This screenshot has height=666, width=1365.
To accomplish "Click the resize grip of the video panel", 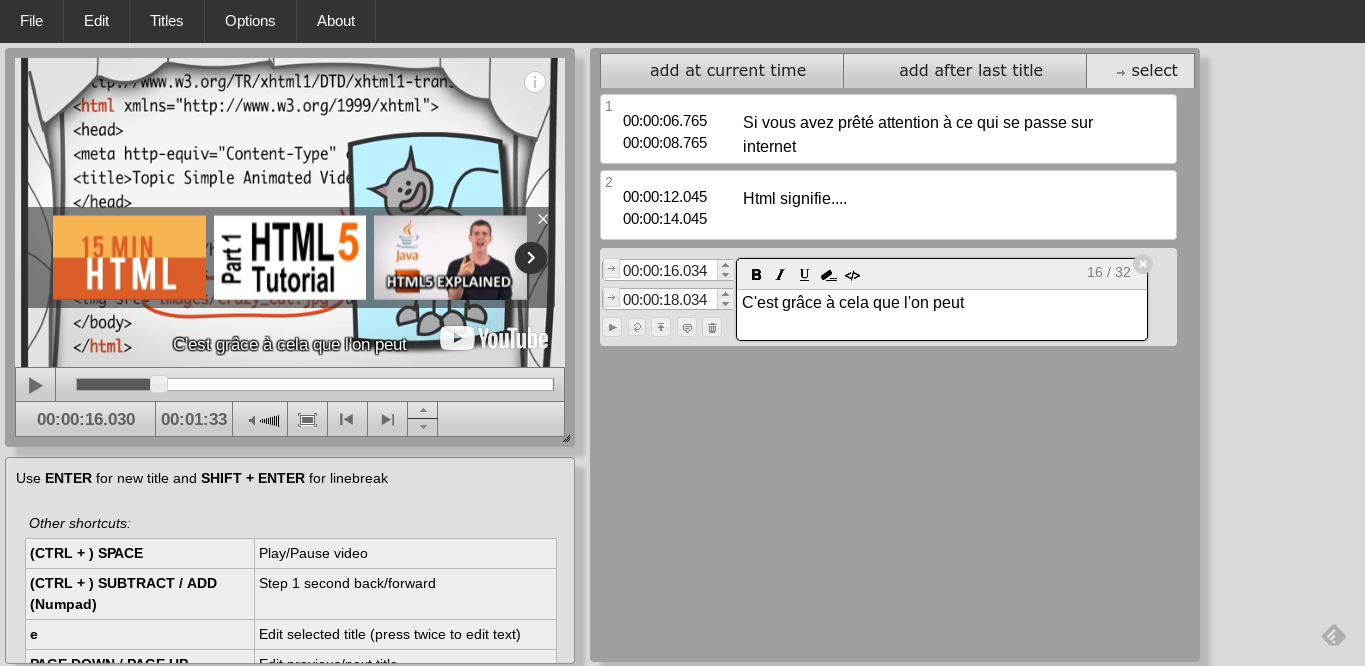I will pyautogui.click(x=566, y=438).
